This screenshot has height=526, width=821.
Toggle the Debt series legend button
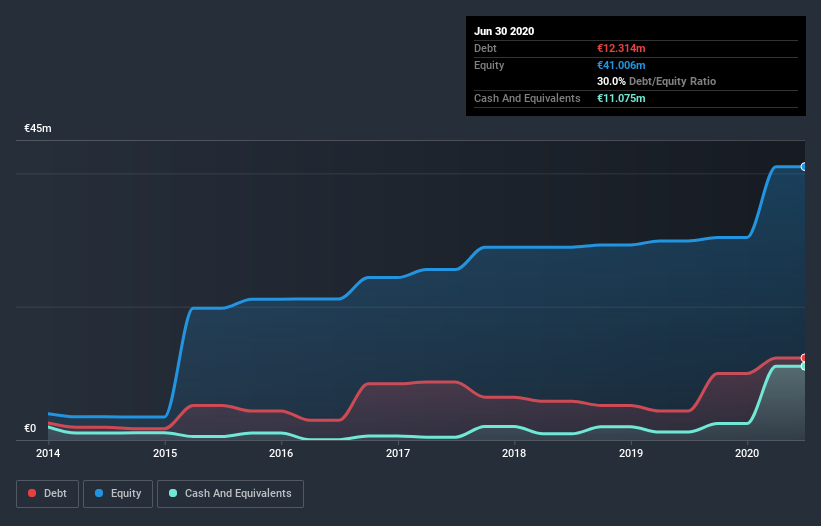point(47,494)
